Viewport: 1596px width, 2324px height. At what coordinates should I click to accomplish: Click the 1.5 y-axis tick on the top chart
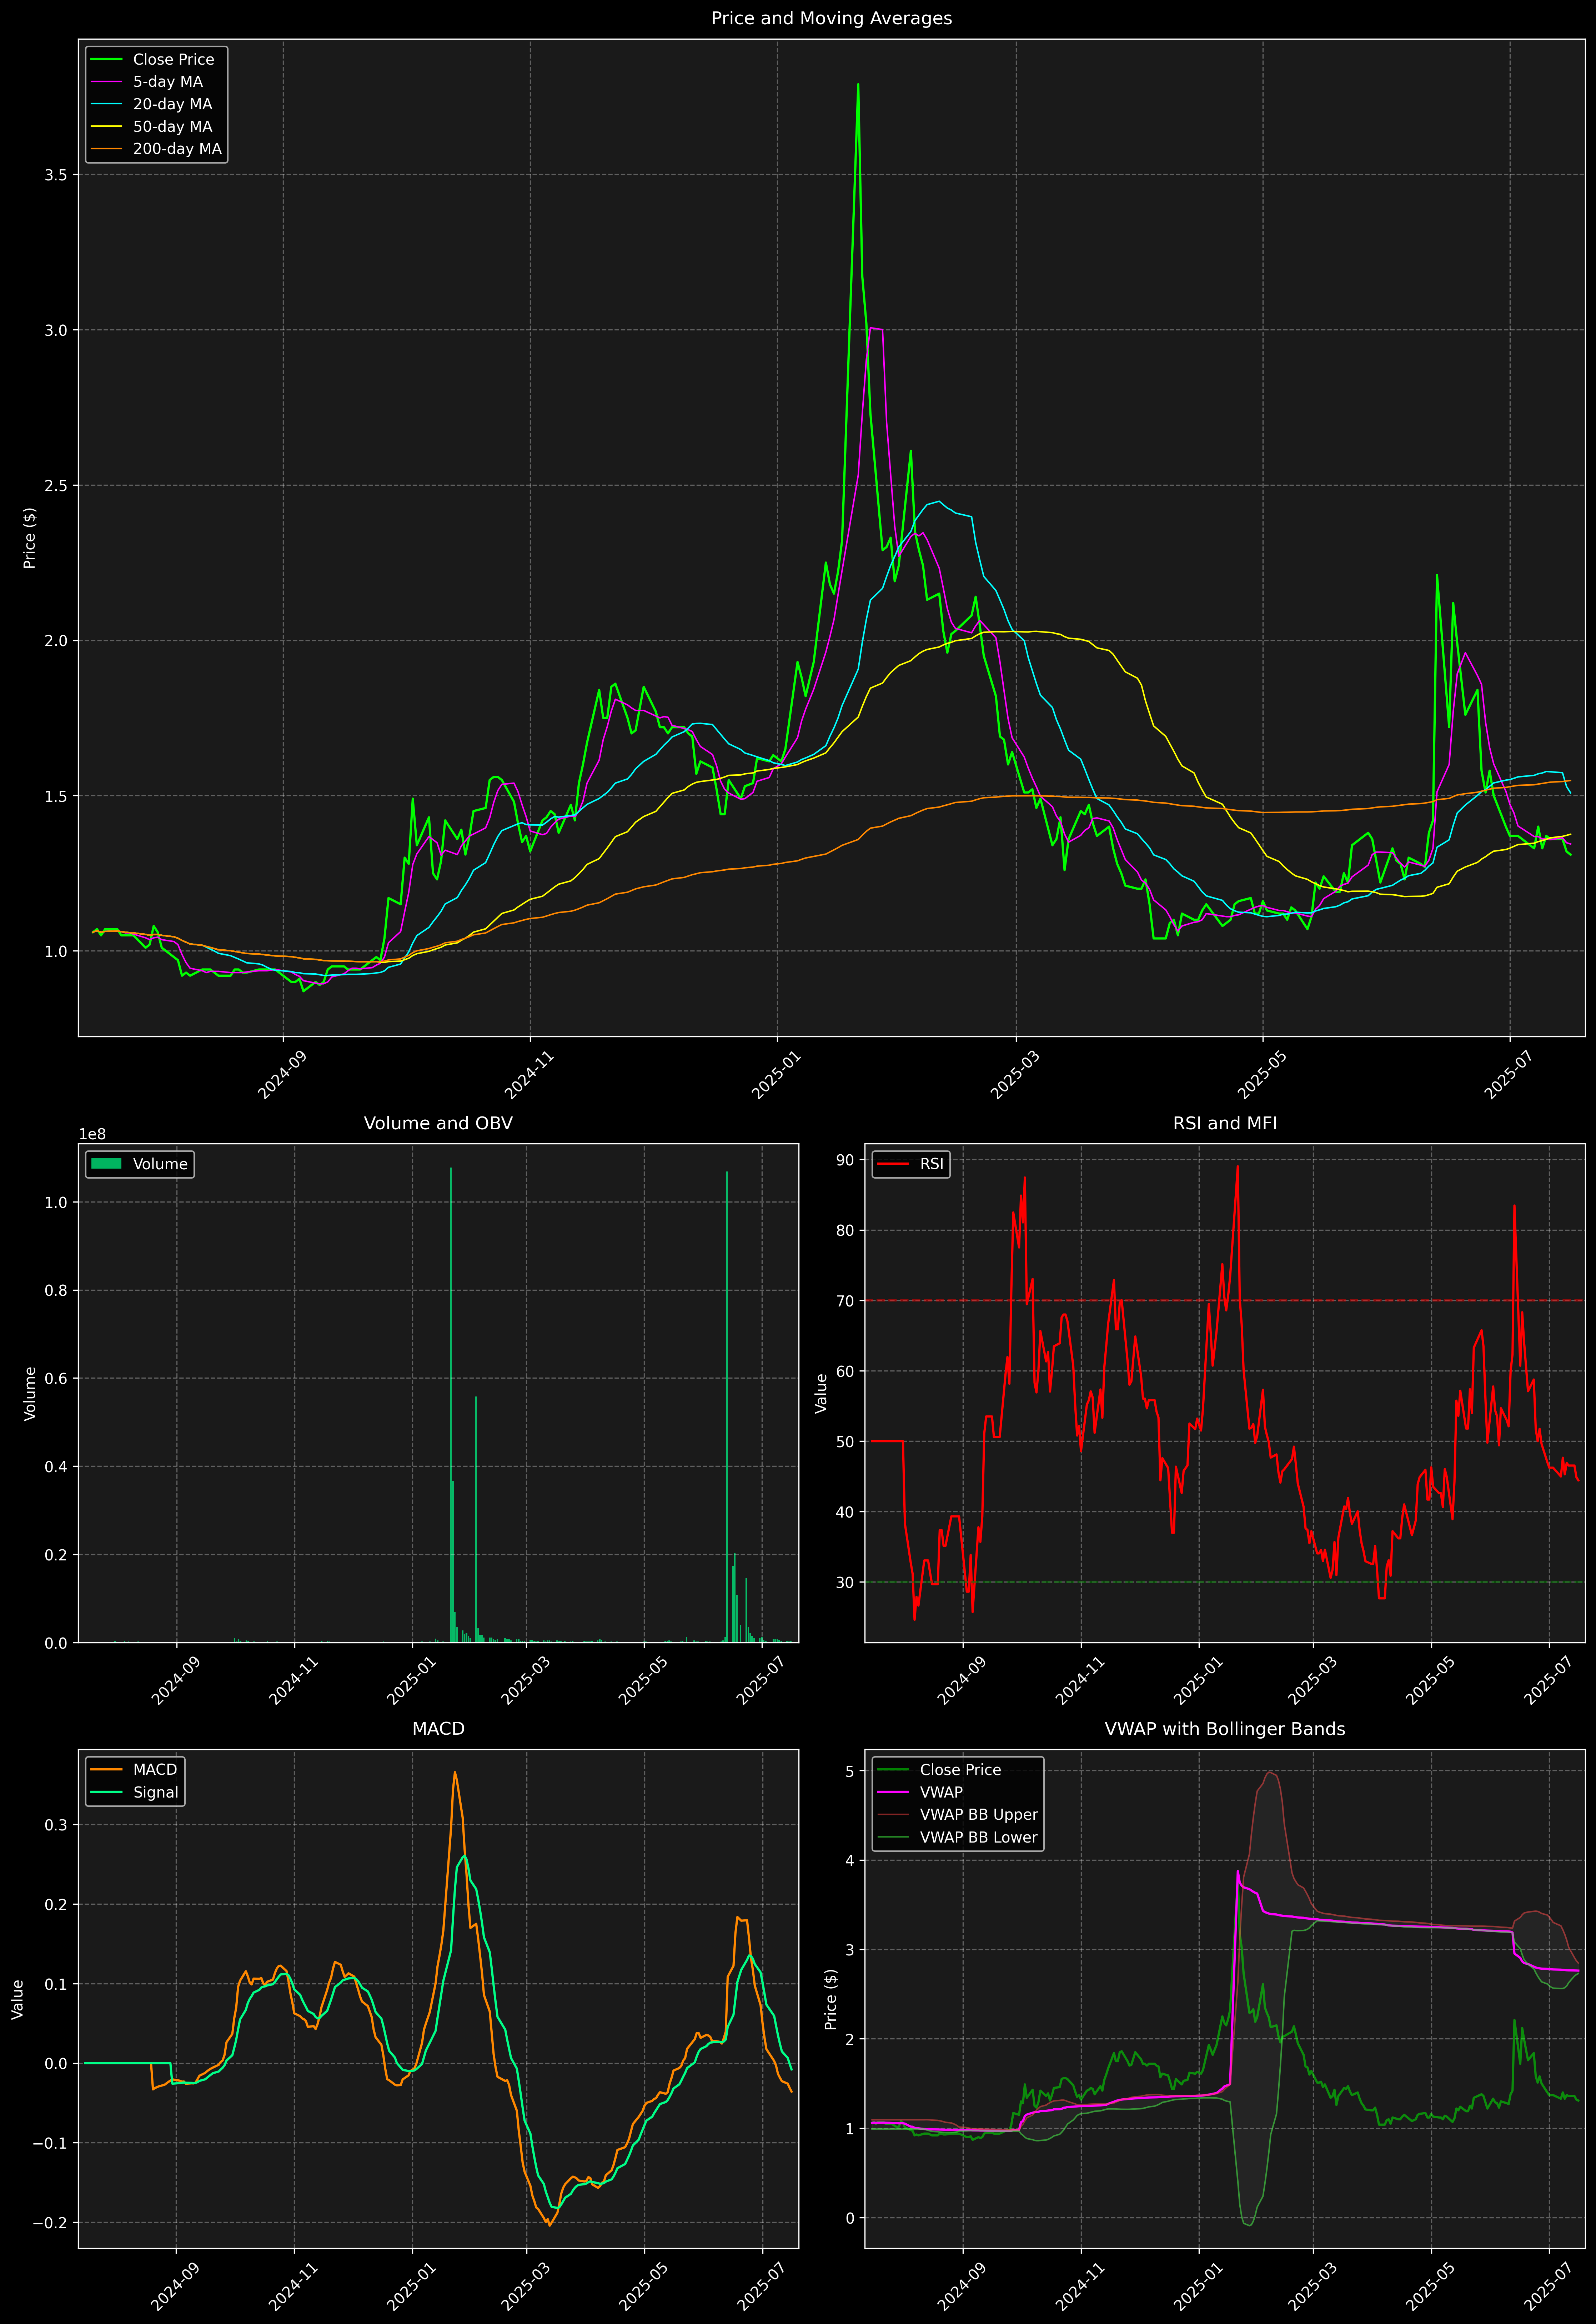pos(56,796)
